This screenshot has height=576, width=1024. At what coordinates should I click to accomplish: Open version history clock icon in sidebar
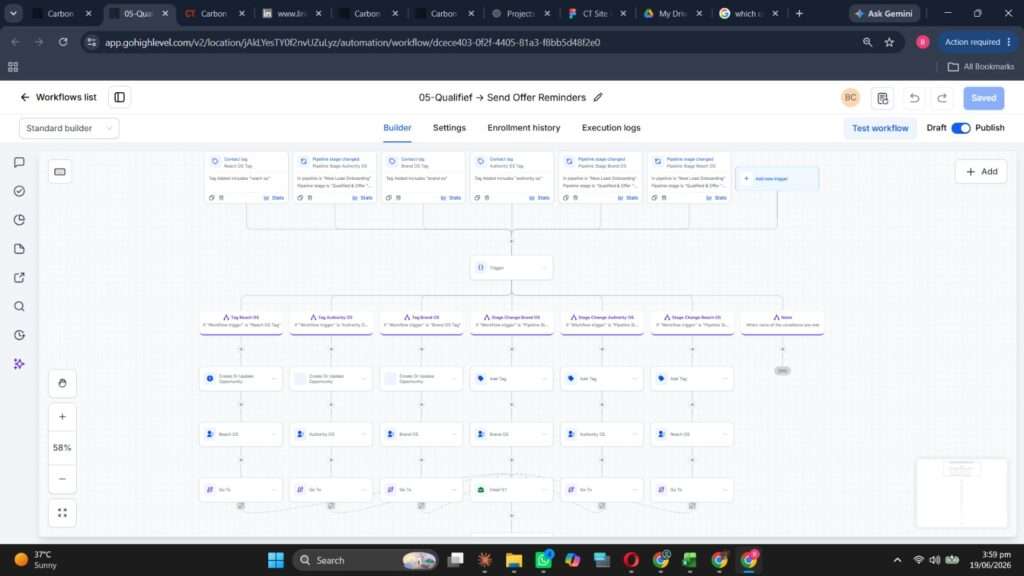pyautogui.click(x=20, y=335)
